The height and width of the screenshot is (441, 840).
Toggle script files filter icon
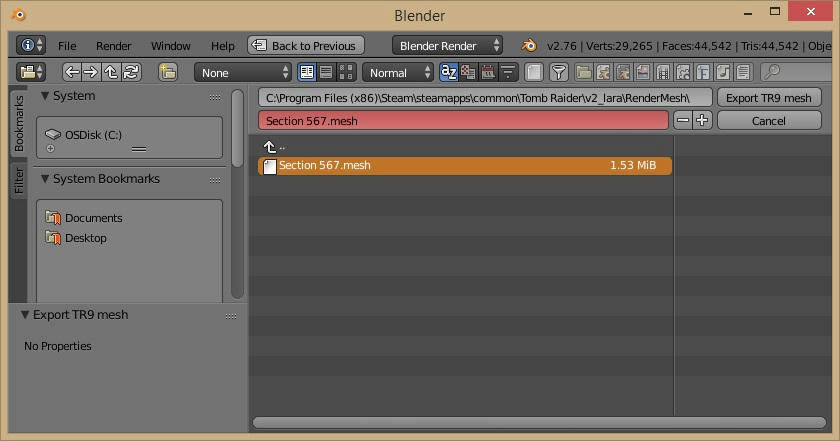(x=683, y=72)
